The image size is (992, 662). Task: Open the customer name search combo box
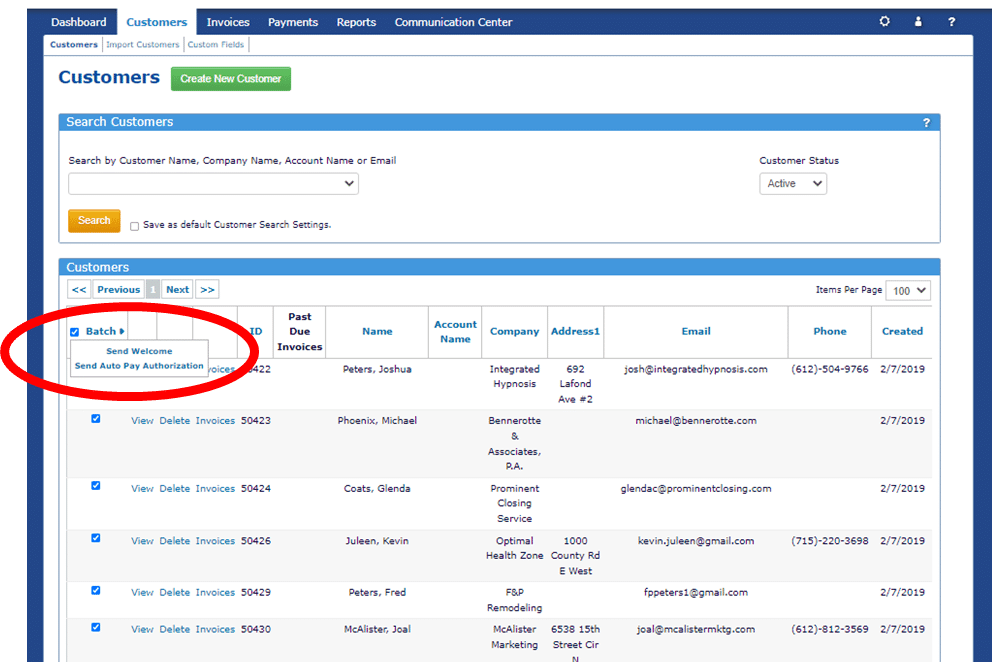(x=213, y=184)
